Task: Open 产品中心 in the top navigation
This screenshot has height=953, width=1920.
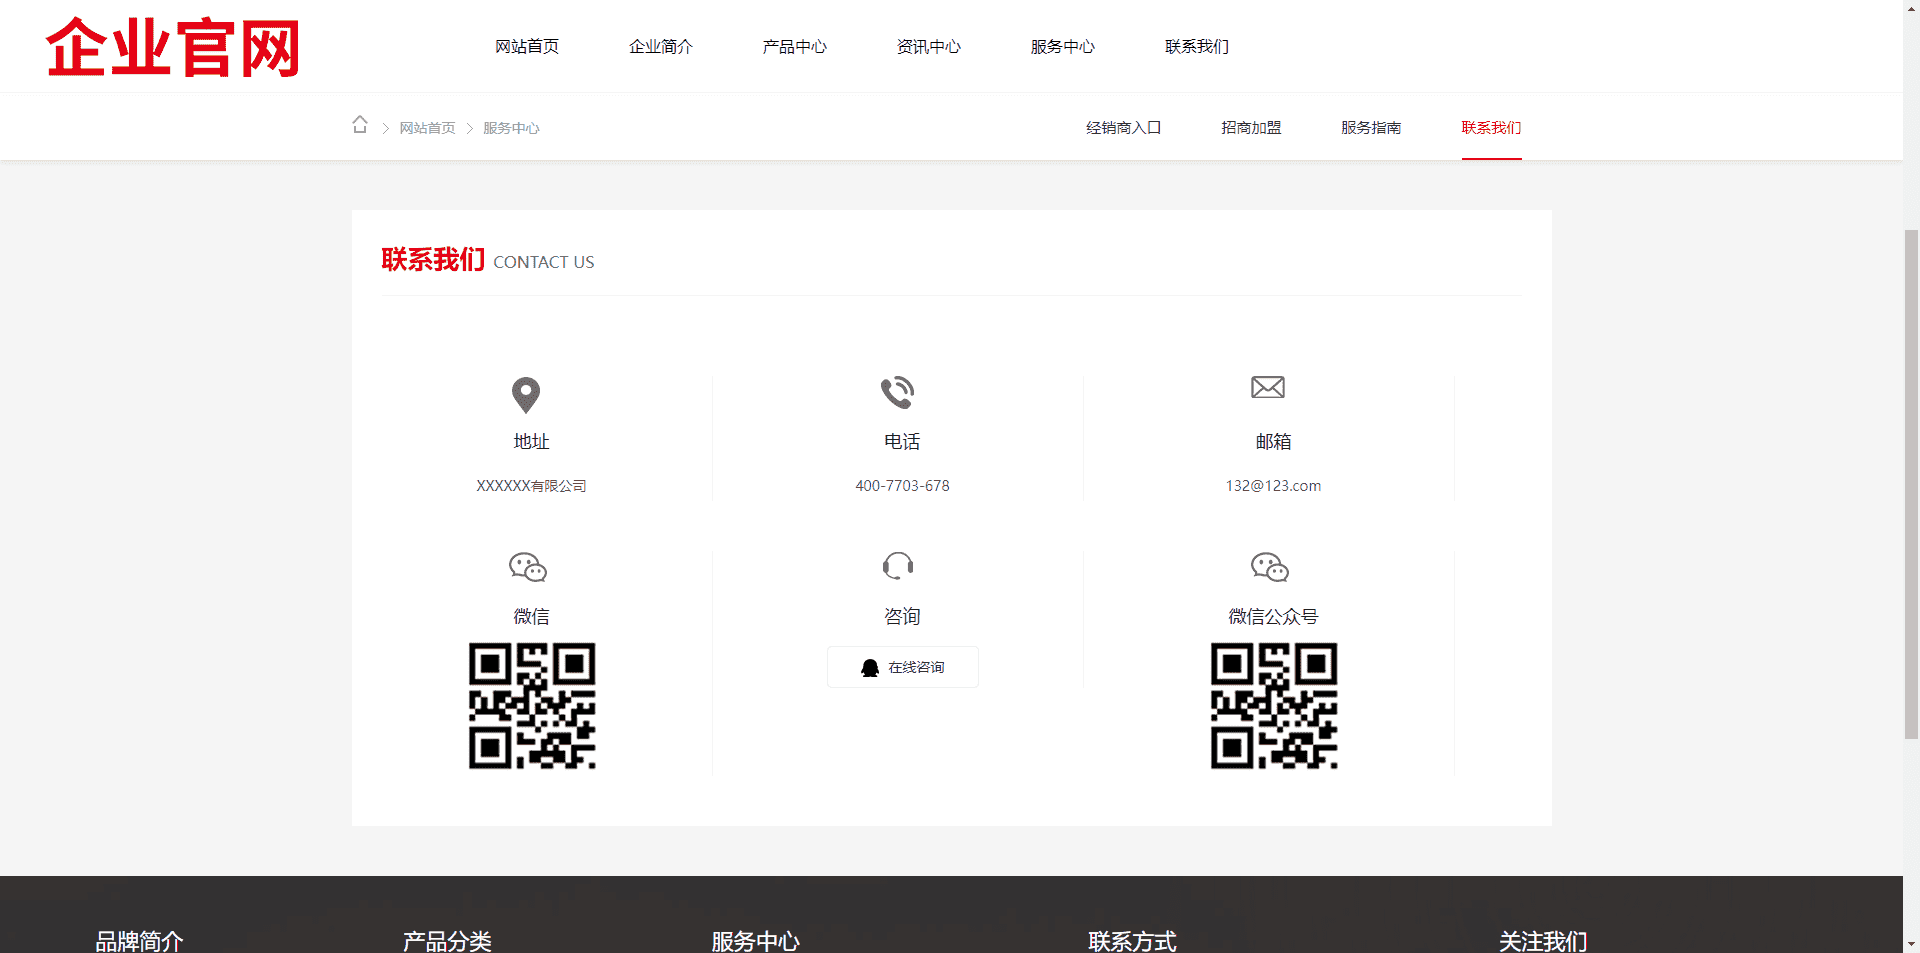Action: pyautogui.click(x=795, y=47)
